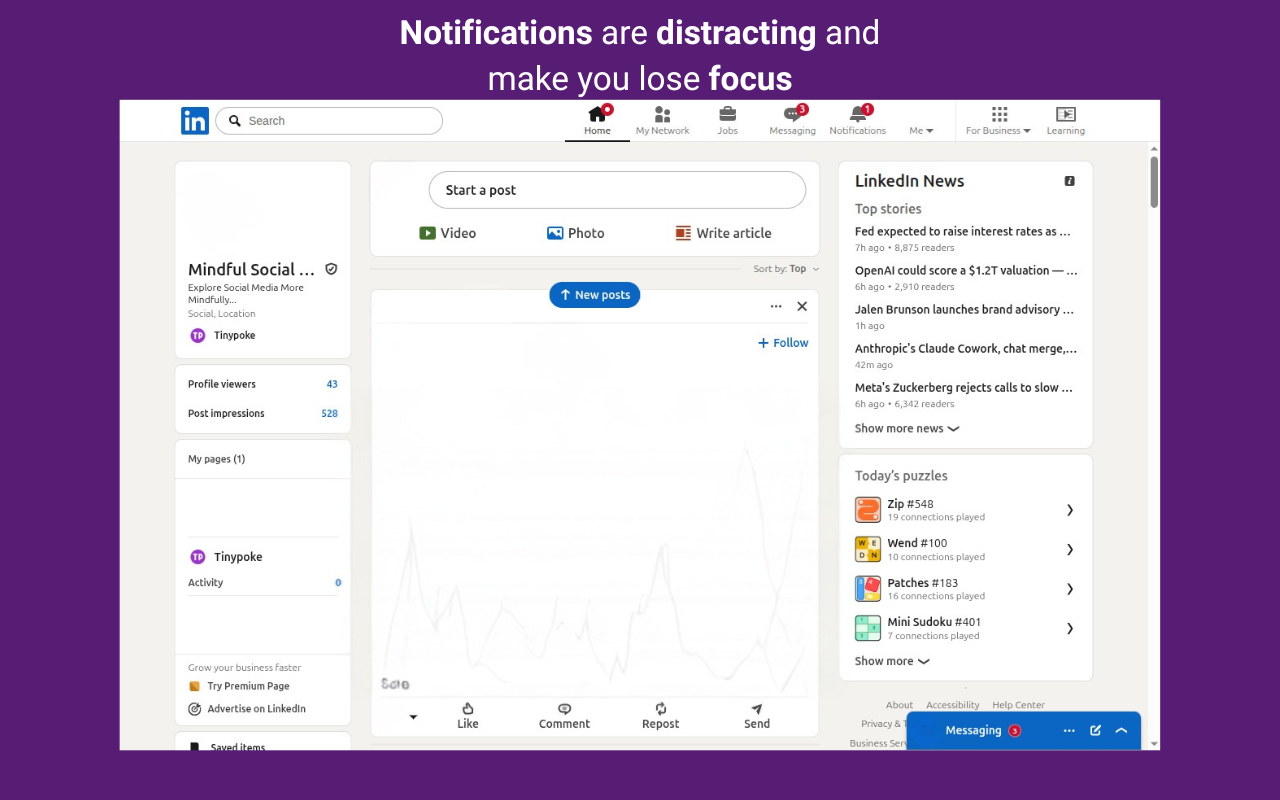Screen dimensions: 1280x800
Task: Click the Start a post field
Action: (x=617, y=190)
